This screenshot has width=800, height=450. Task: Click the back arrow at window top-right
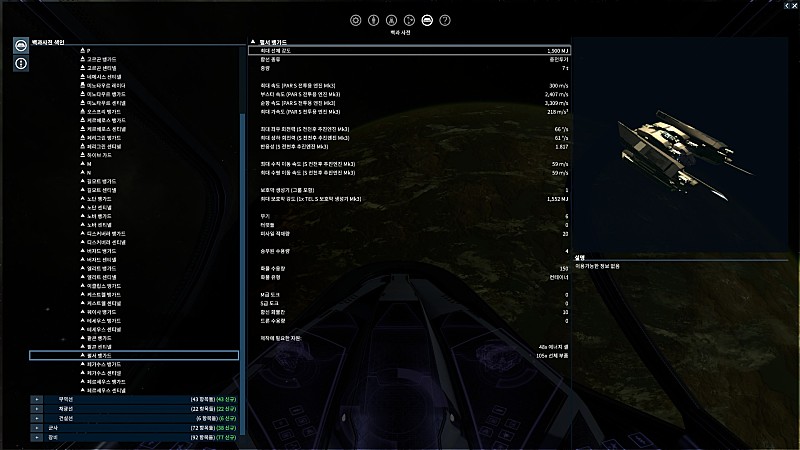[787, 5]
